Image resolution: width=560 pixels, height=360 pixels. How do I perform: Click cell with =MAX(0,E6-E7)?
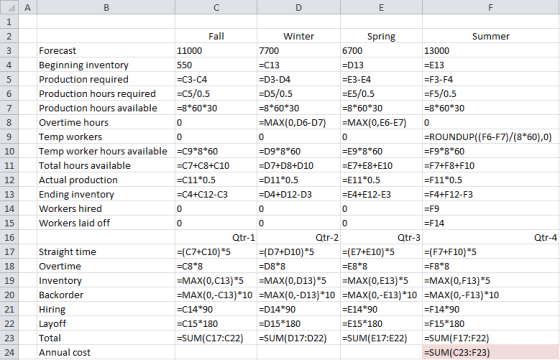(381, 122)
